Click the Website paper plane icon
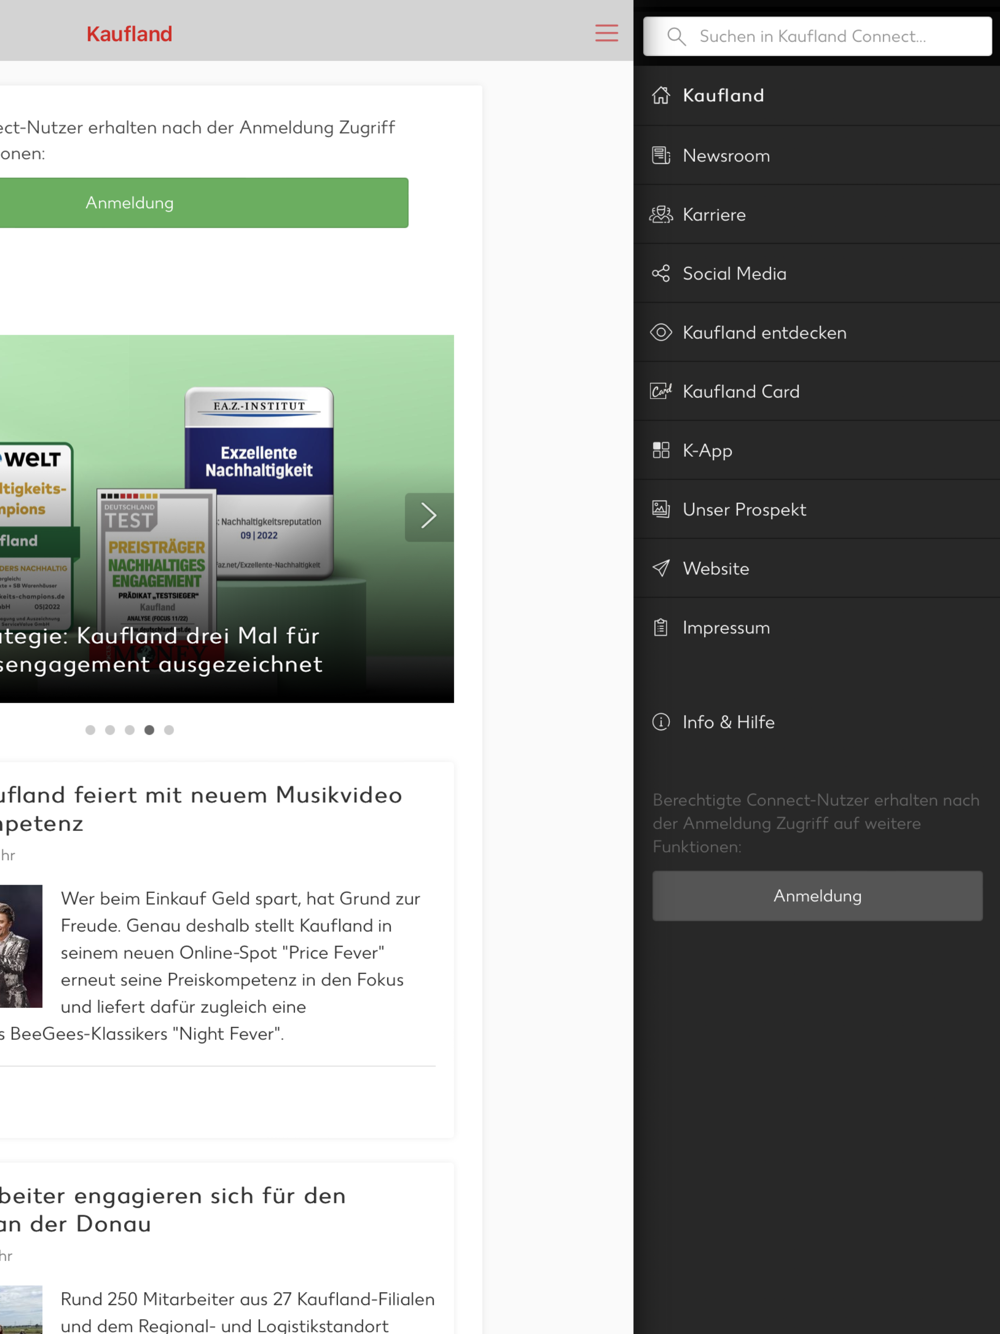 coord(661,568)
